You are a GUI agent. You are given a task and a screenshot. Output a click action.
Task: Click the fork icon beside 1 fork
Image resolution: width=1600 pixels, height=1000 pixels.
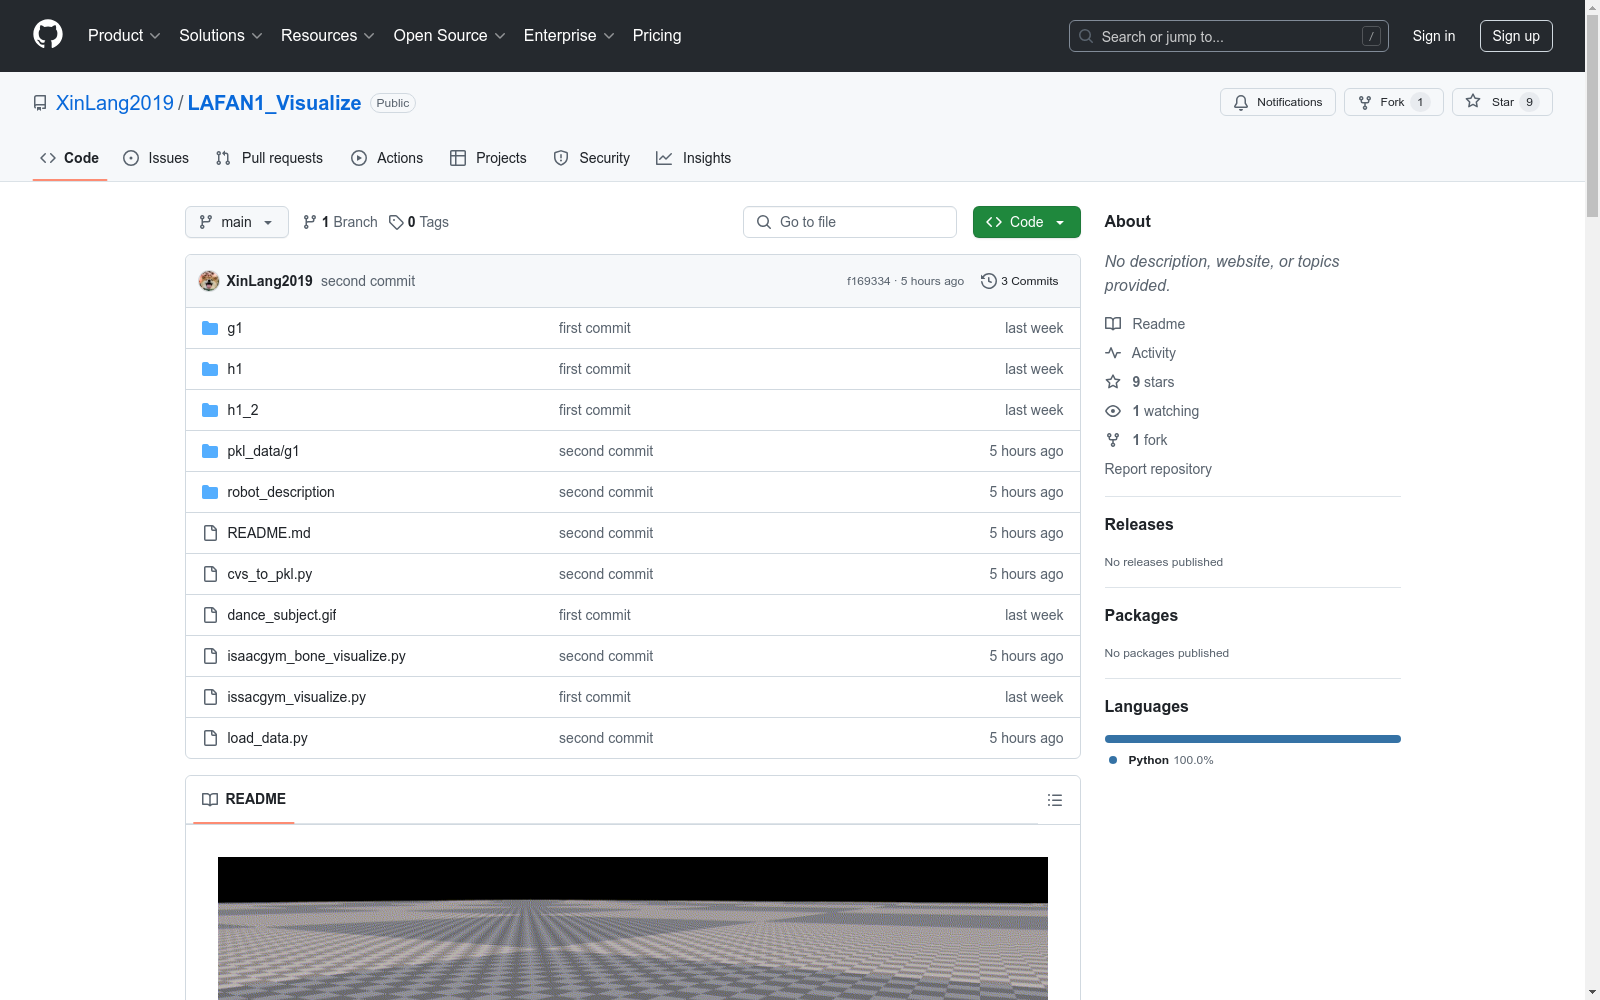(x=1113, y=440)
